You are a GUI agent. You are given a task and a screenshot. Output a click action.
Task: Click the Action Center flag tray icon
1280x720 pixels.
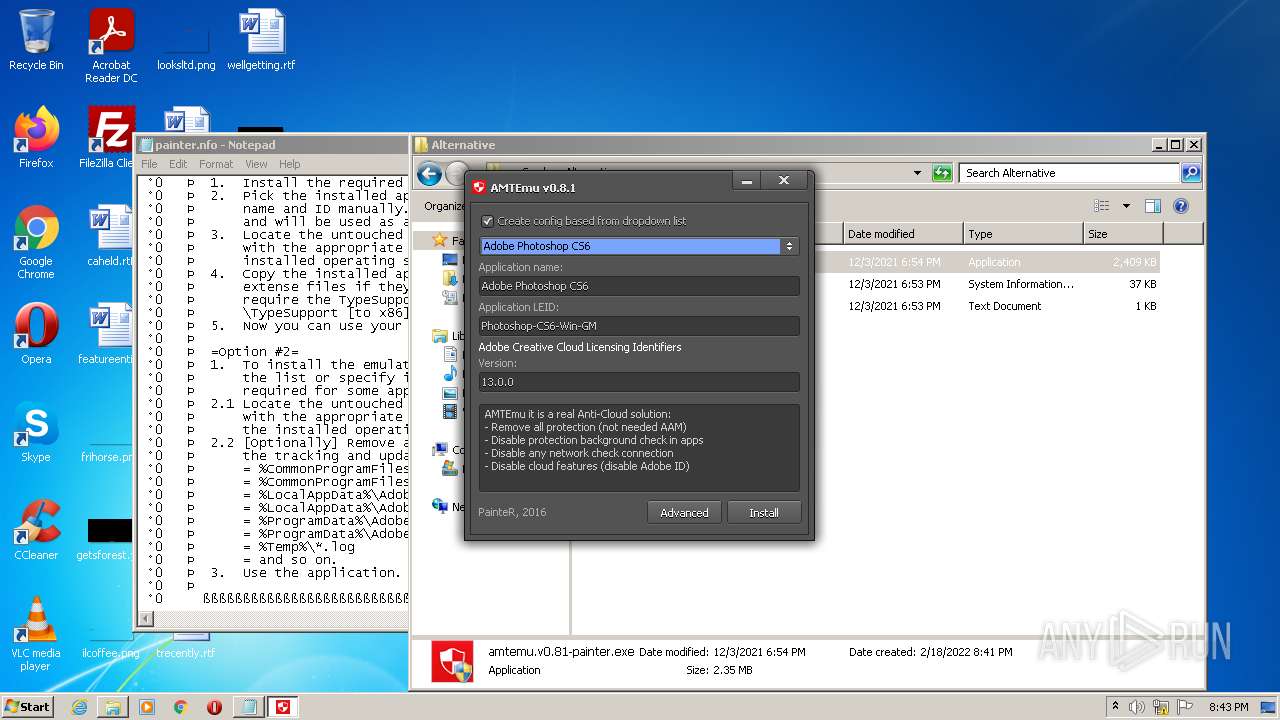[x=1184, y=707]
